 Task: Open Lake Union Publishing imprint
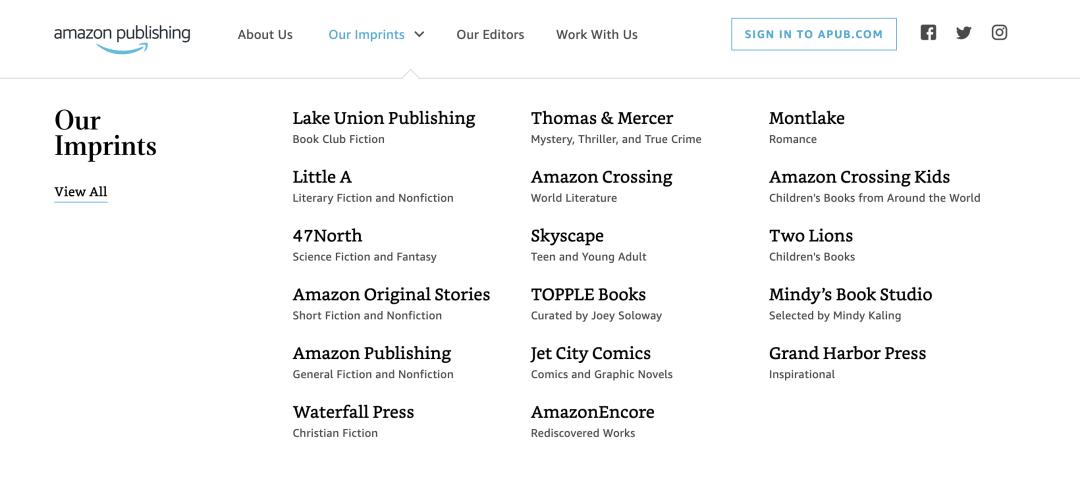click(384, 118)
